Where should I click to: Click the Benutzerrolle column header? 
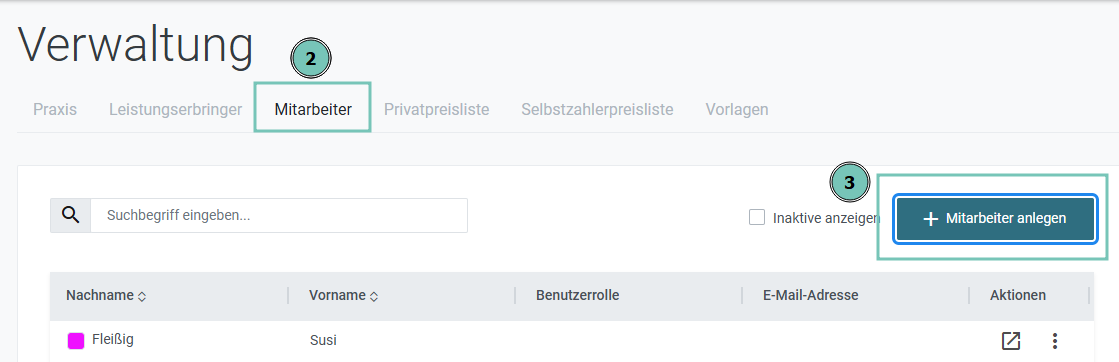coord(577,295)
